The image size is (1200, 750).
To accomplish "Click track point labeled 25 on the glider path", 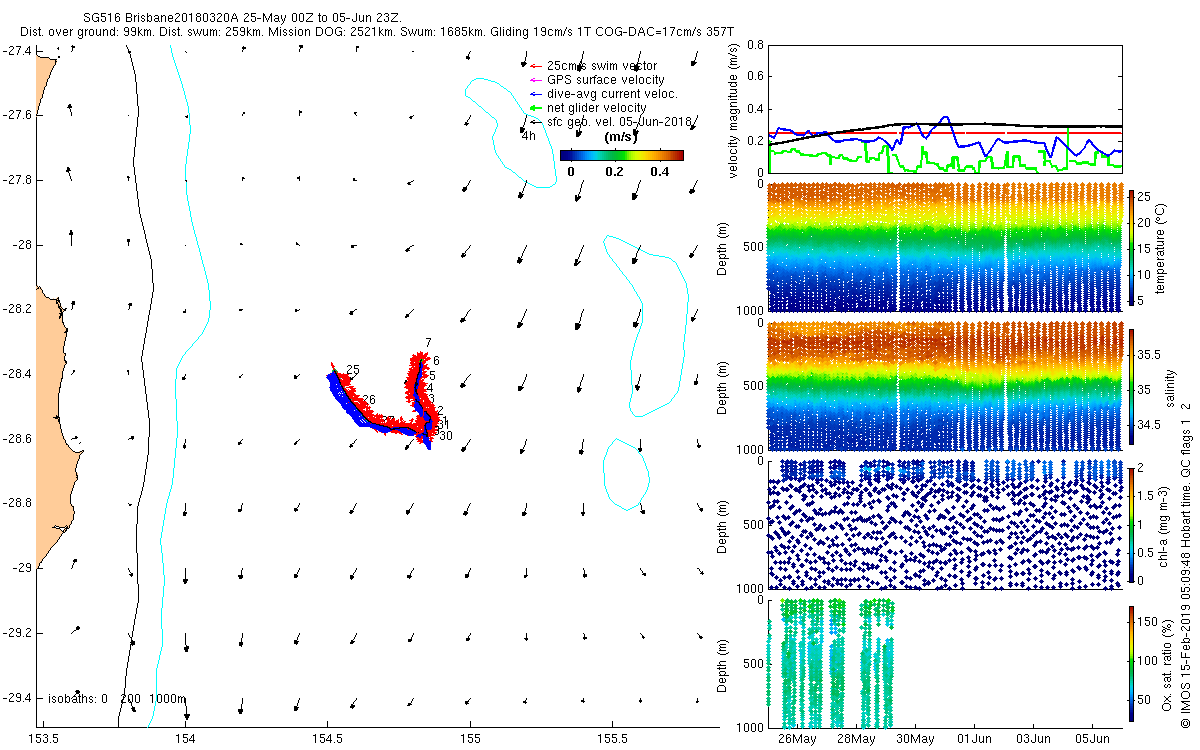I will pos(352,371).
